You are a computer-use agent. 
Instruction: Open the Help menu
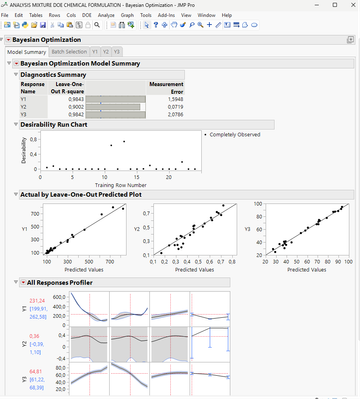[x=227, y=15]
